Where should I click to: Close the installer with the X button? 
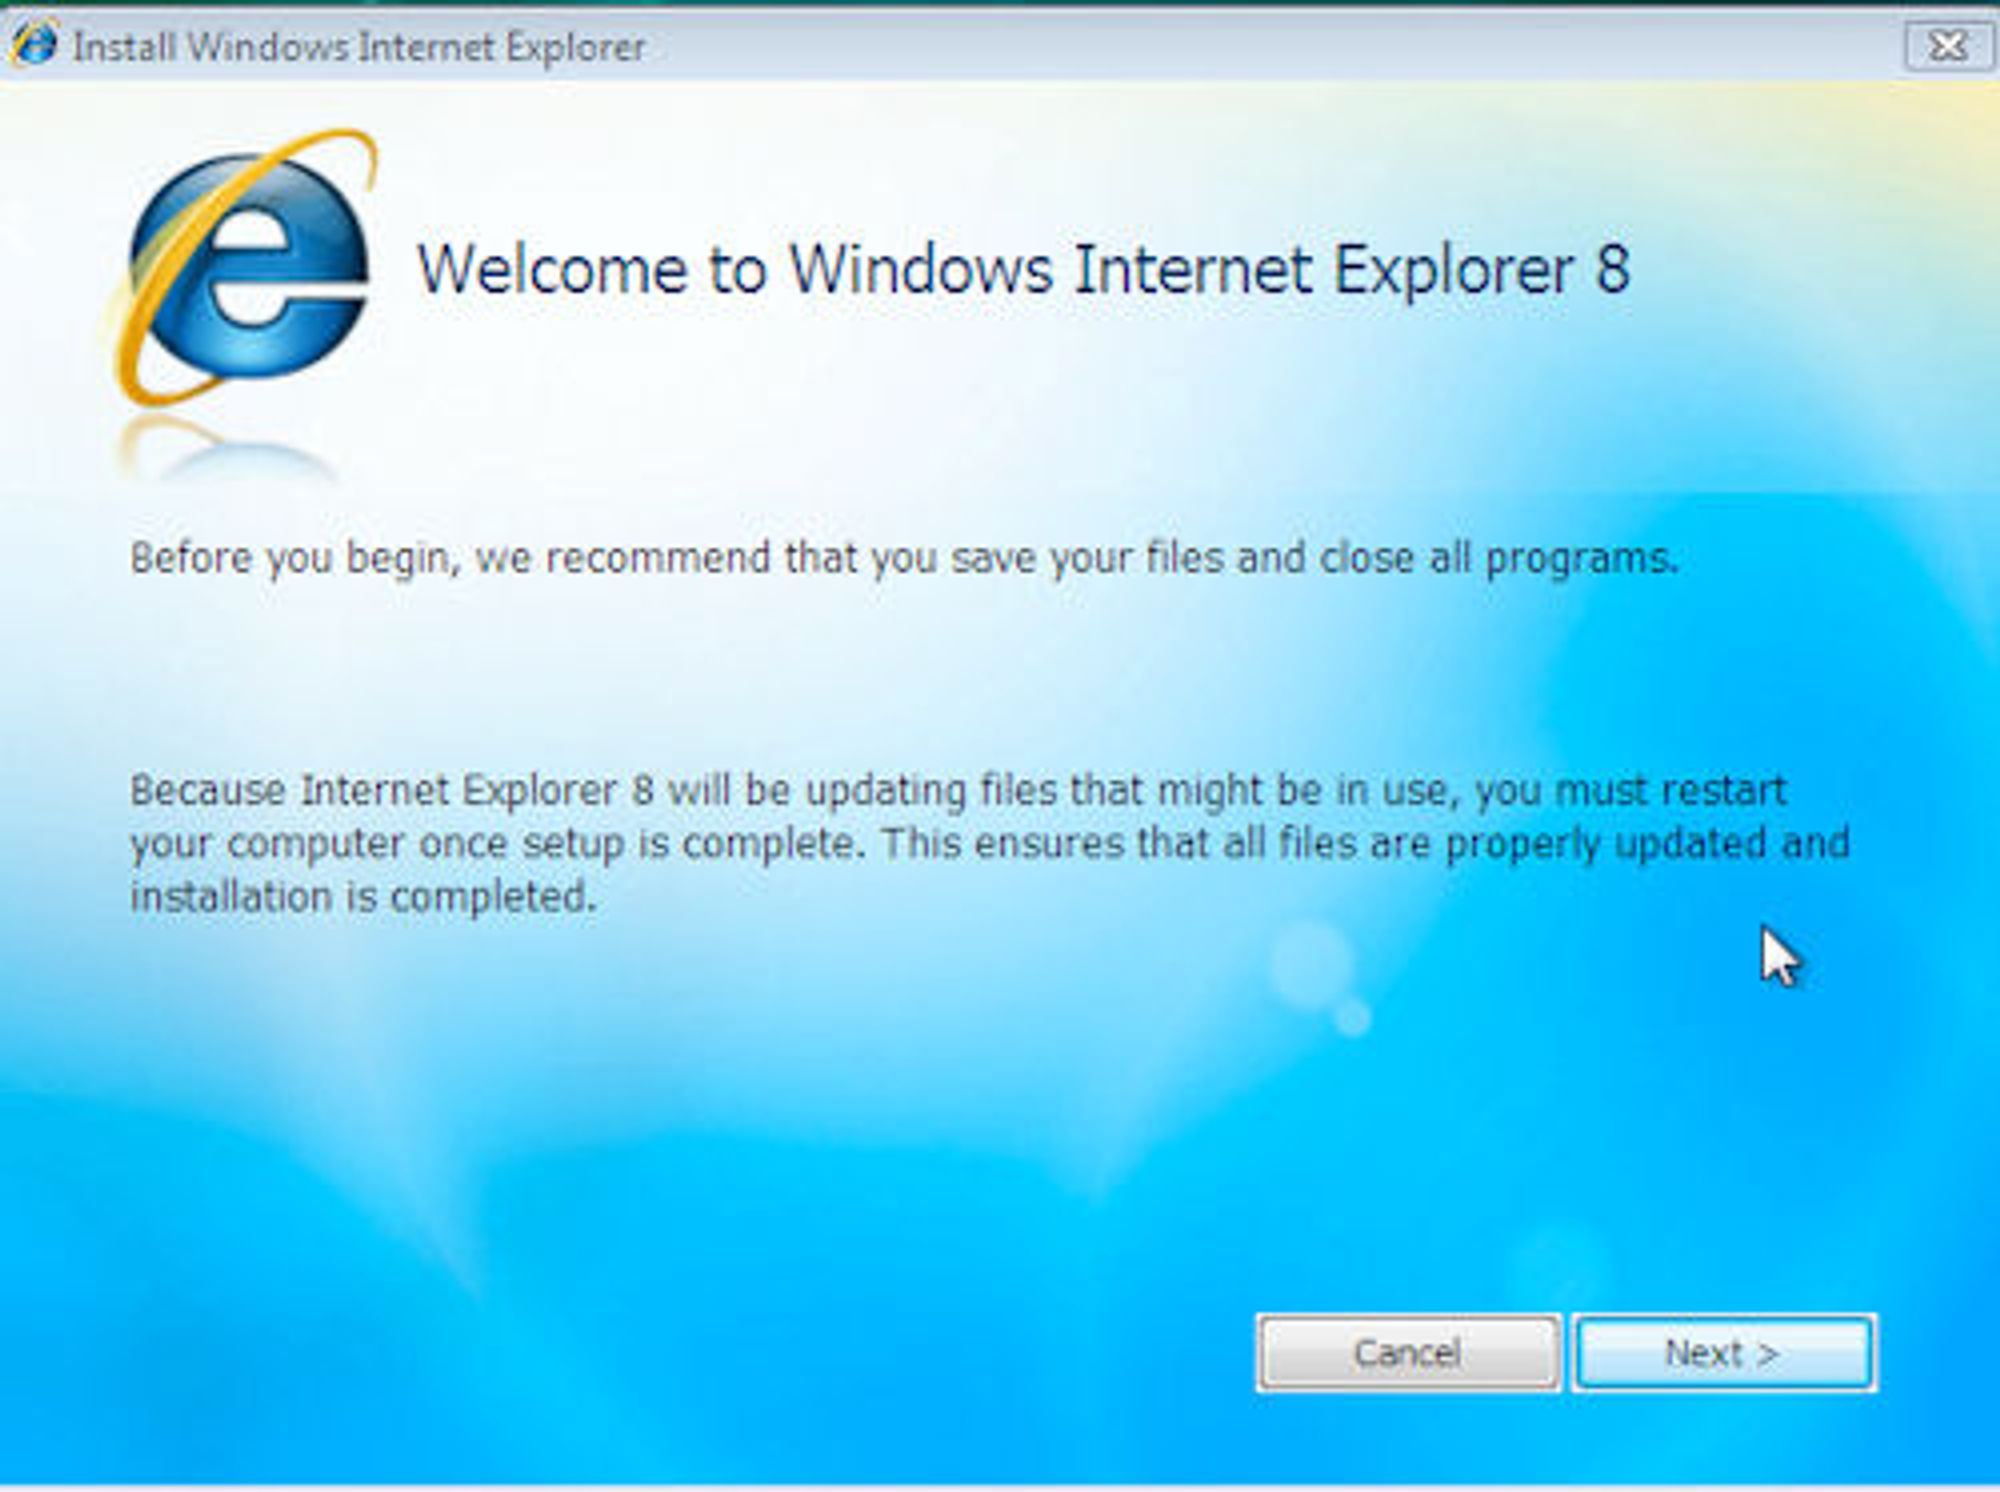[x=1948, y=46]
